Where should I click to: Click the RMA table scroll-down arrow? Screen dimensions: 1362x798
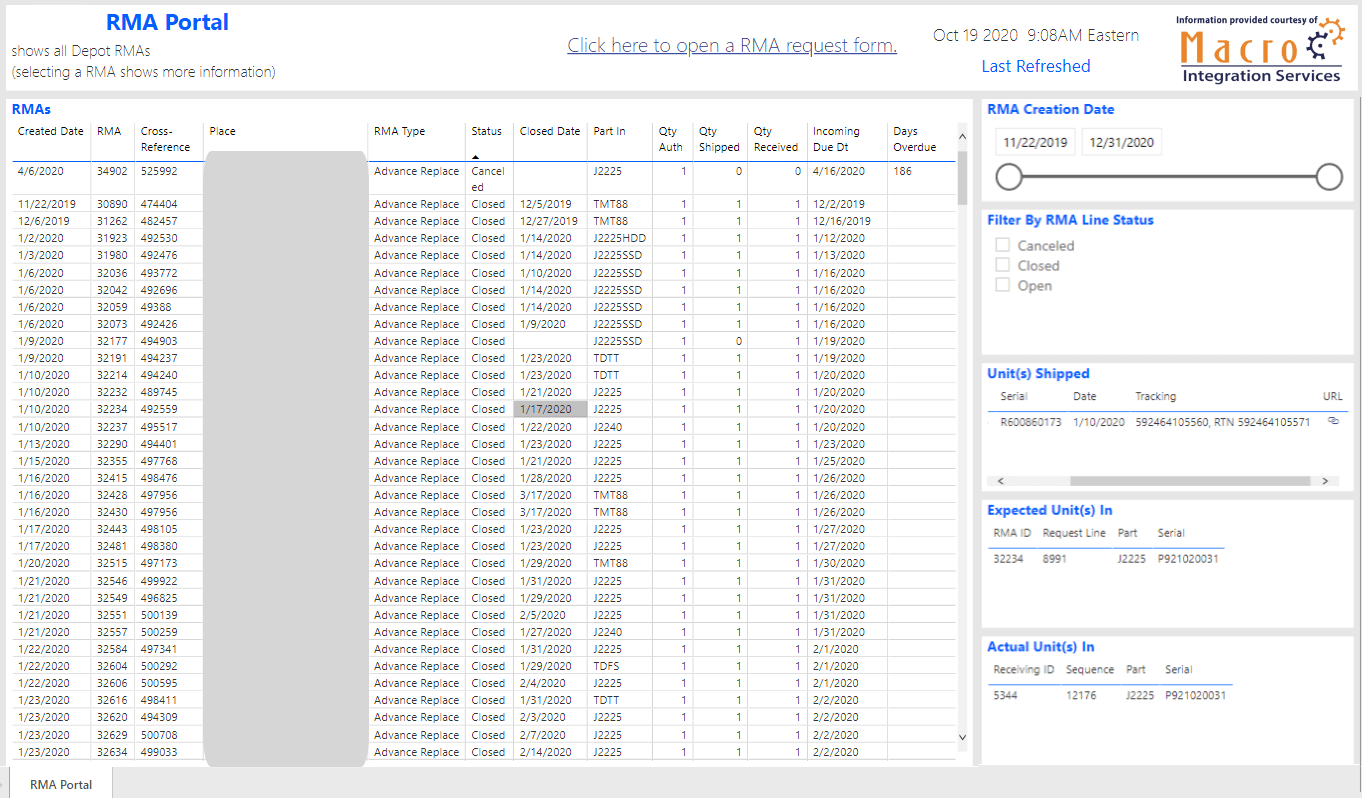(x=962, y=737)
